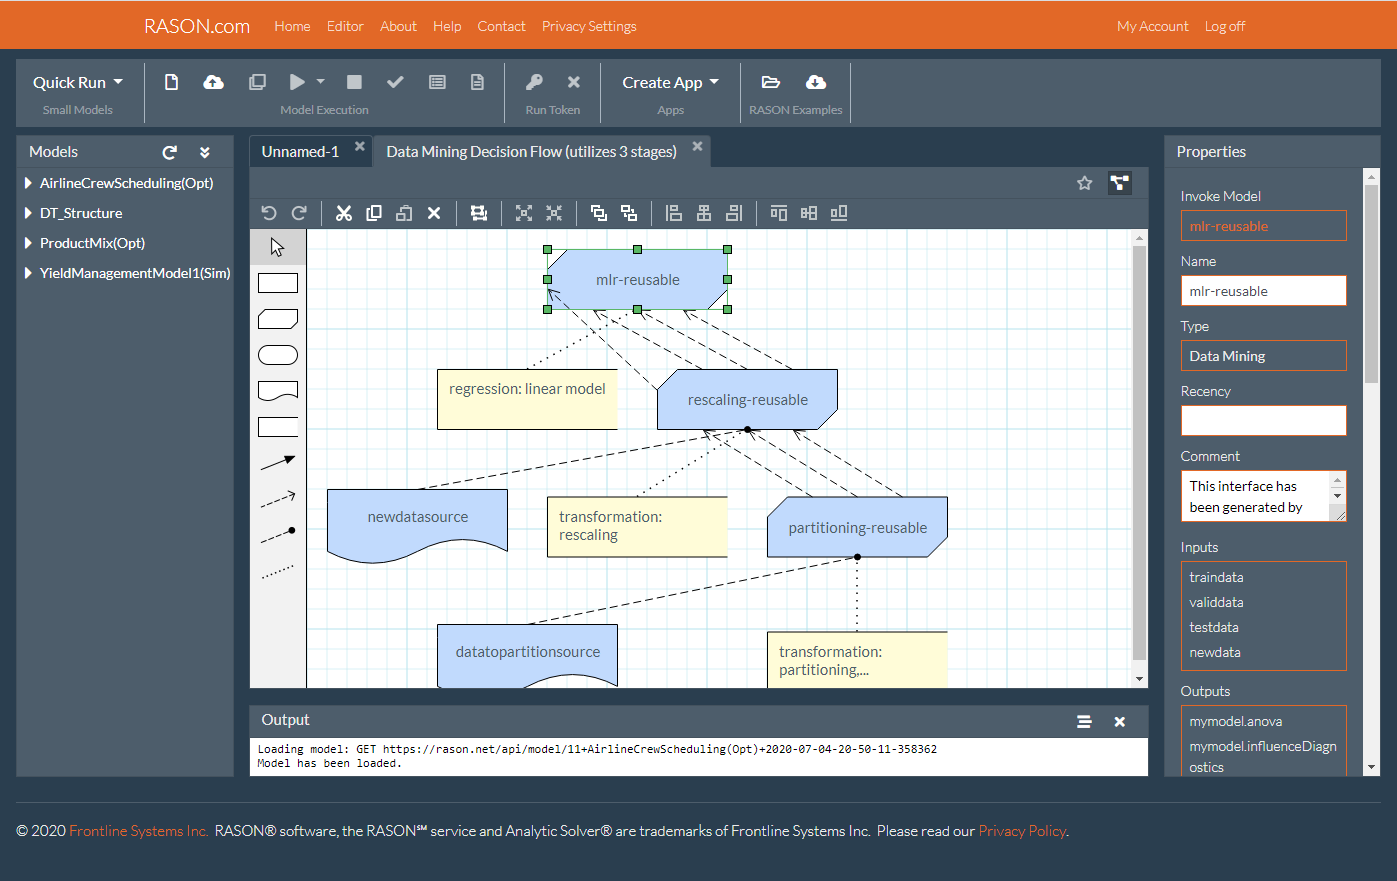The image size is (1397, 881).
Task: Click the undo icon in diagram toolbar
Action: (268, 213)
